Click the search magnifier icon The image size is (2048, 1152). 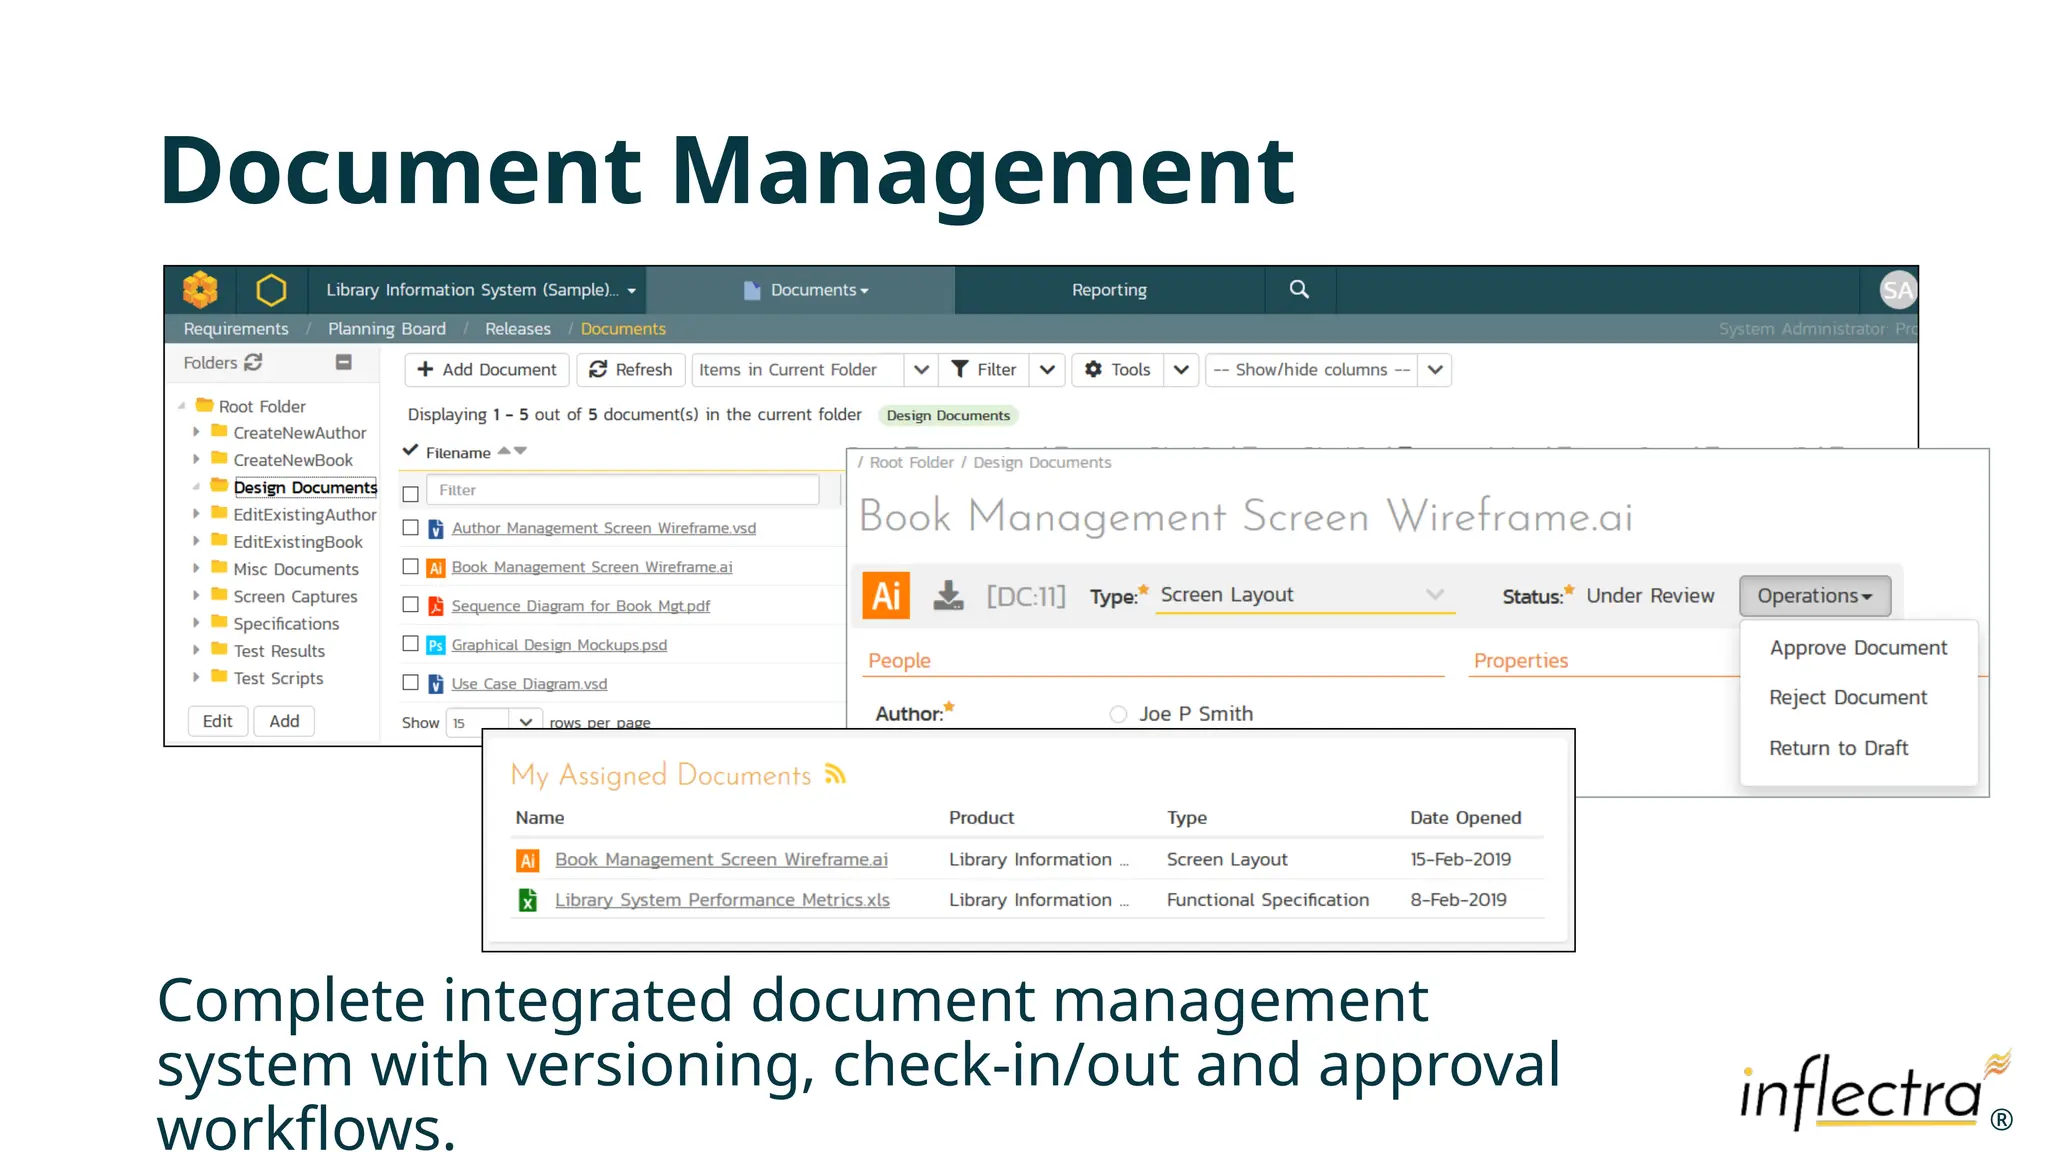pyautogui.click(x=1299, y=289)
